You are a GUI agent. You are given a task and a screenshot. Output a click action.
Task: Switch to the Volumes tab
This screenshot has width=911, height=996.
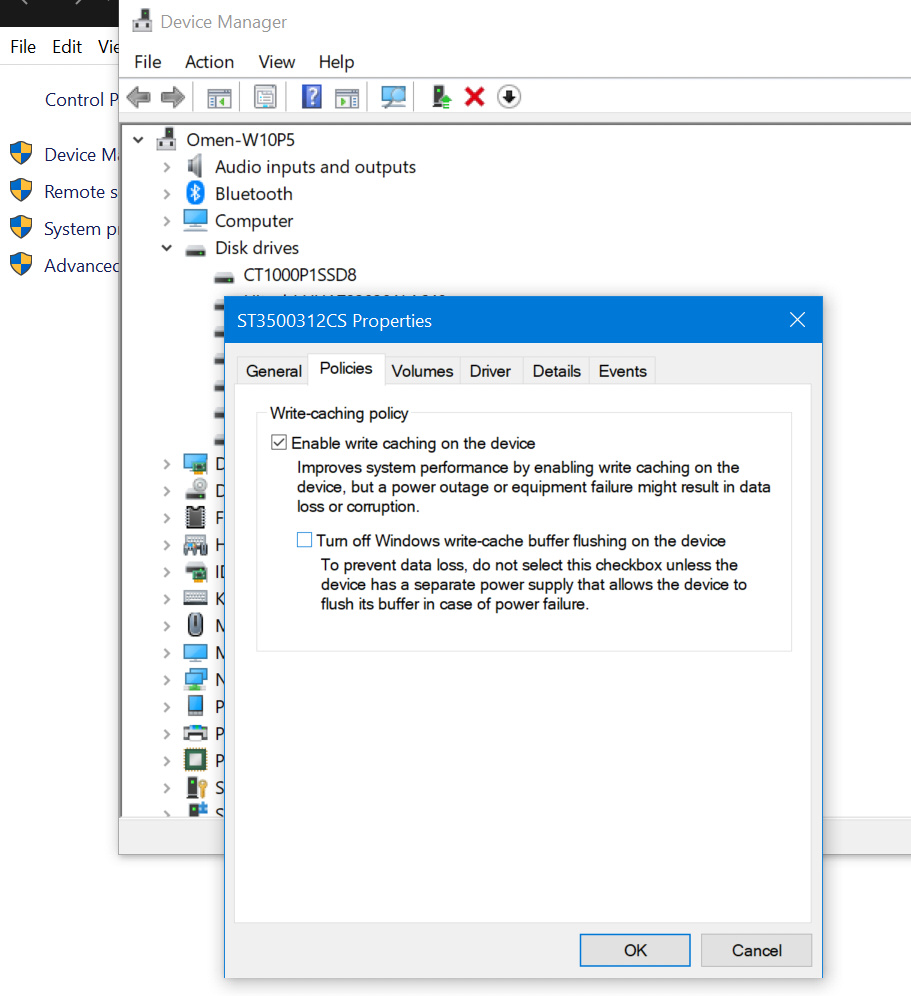click(422, 371)
